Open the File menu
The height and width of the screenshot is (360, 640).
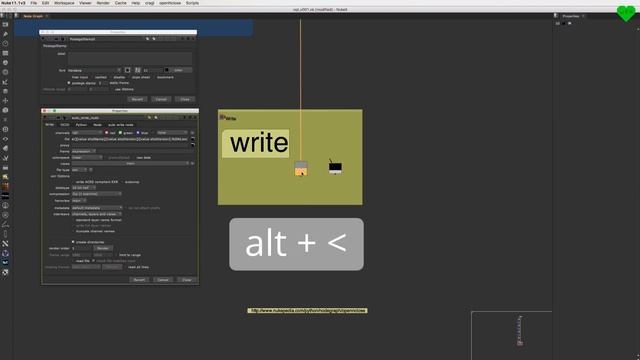tap(33, 3)
